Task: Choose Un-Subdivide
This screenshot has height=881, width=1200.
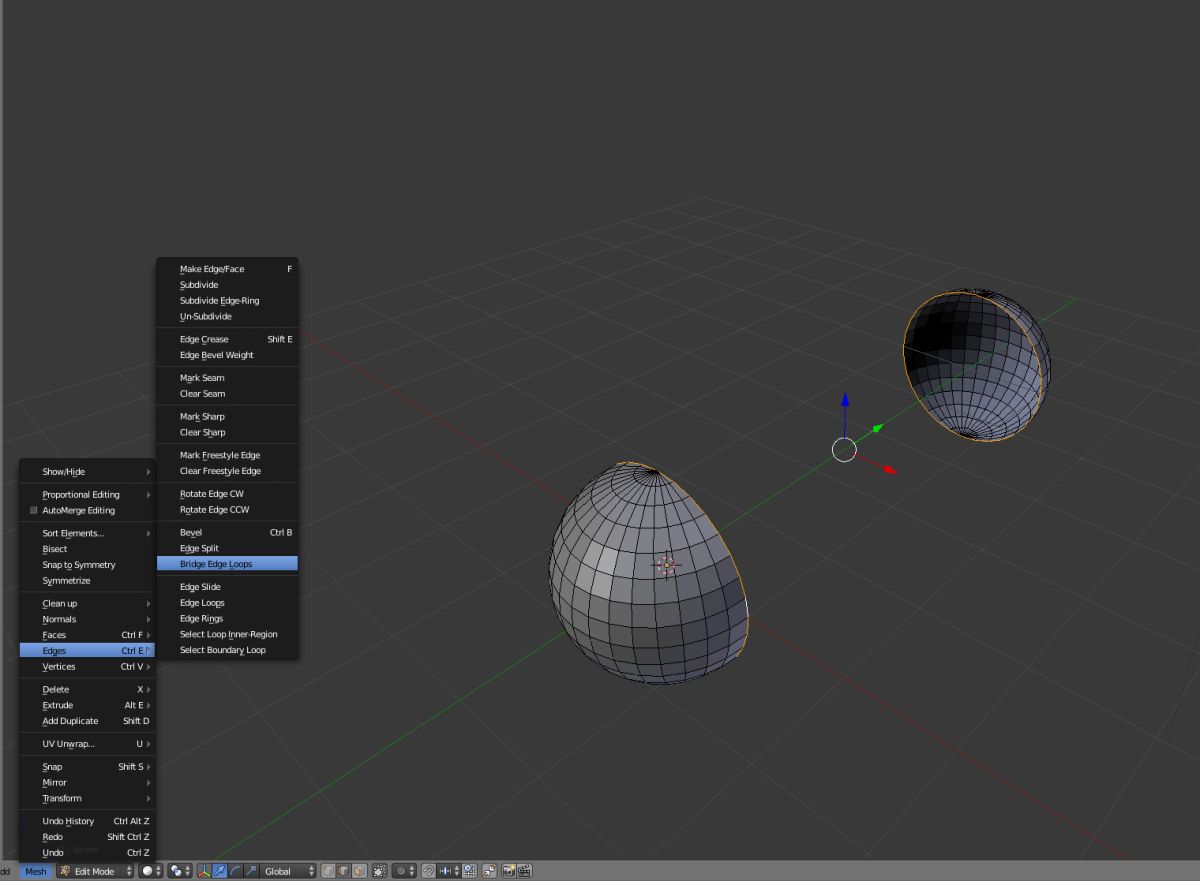Action: [x=227, y=317]
